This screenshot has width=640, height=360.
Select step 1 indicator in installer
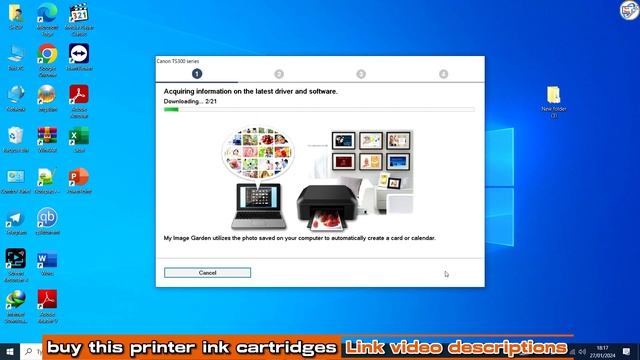pos(197,74)
